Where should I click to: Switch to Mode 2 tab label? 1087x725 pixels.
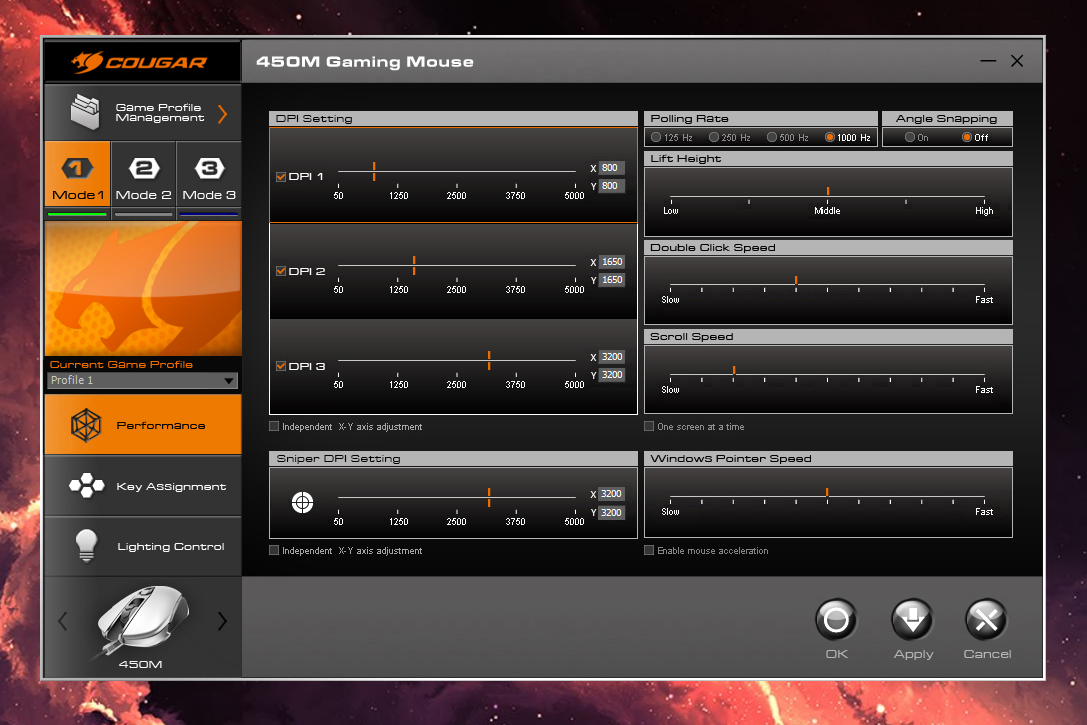144,195
